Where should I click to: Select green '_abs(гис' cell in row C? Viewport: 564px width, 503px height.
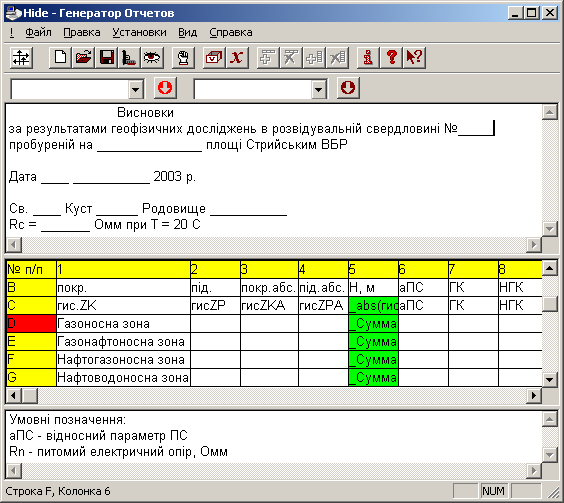(373, 305)
